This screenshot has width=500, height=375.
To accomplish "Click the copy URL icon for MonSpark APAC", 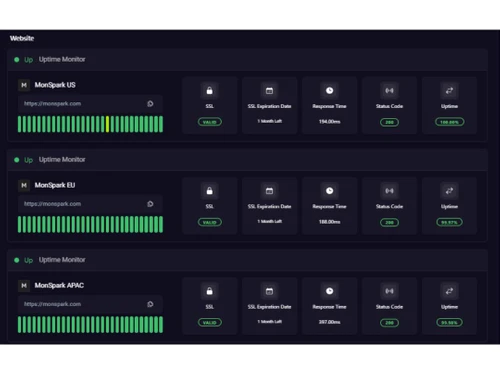I will [150, 304].
